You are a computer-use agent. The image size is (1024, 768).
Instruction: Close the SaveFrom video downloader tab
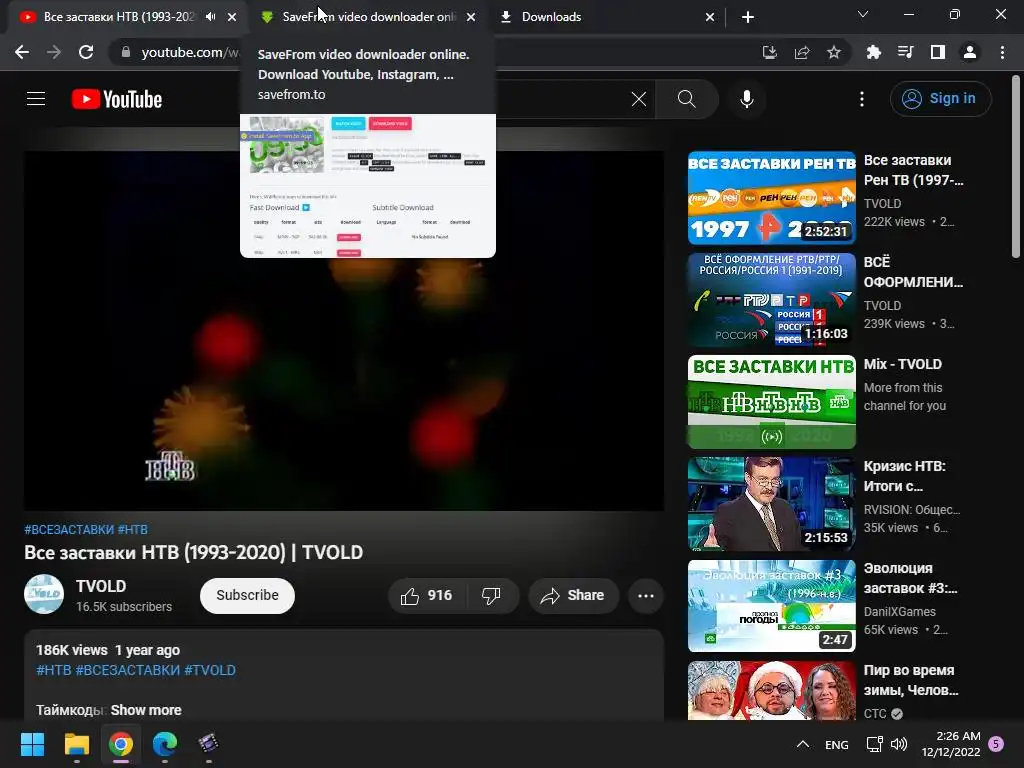pyautogui.click(x=471, y=17)
